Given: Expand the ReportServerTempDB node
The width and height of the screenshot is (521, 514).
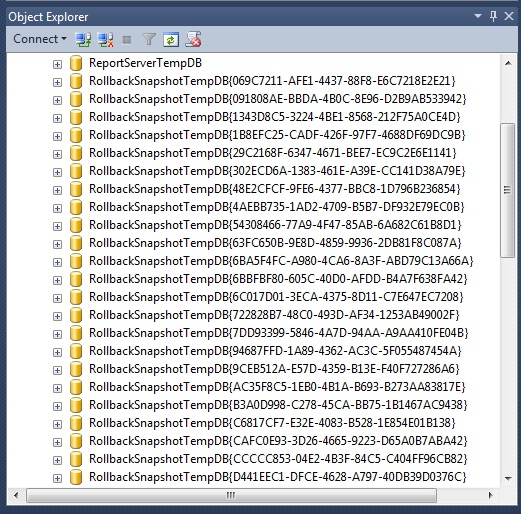Looking at the screenshot, I should [57, 64].
